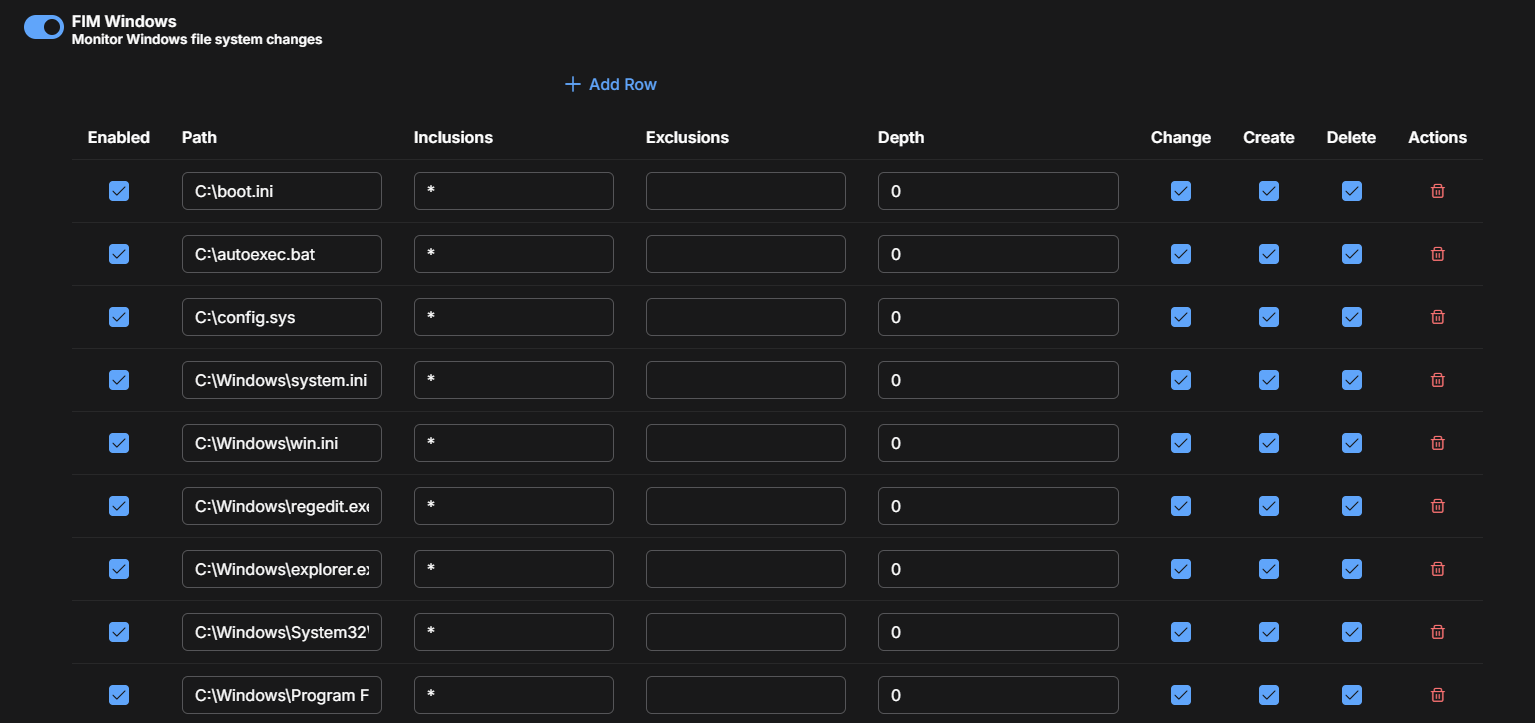
Task: Remove the regedit.exe path row
Action: tap(1437, 506)
